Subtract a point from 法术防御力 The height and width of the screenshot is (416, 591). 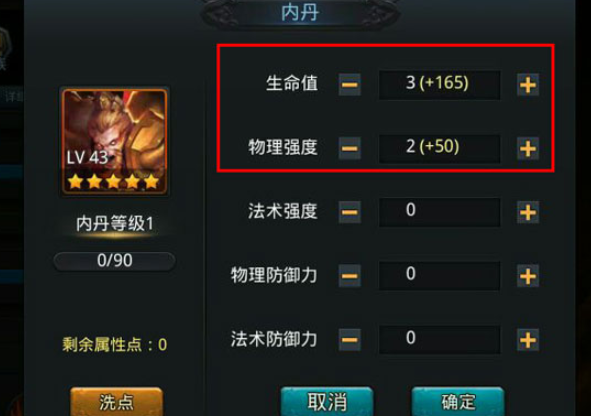(349, 340)
